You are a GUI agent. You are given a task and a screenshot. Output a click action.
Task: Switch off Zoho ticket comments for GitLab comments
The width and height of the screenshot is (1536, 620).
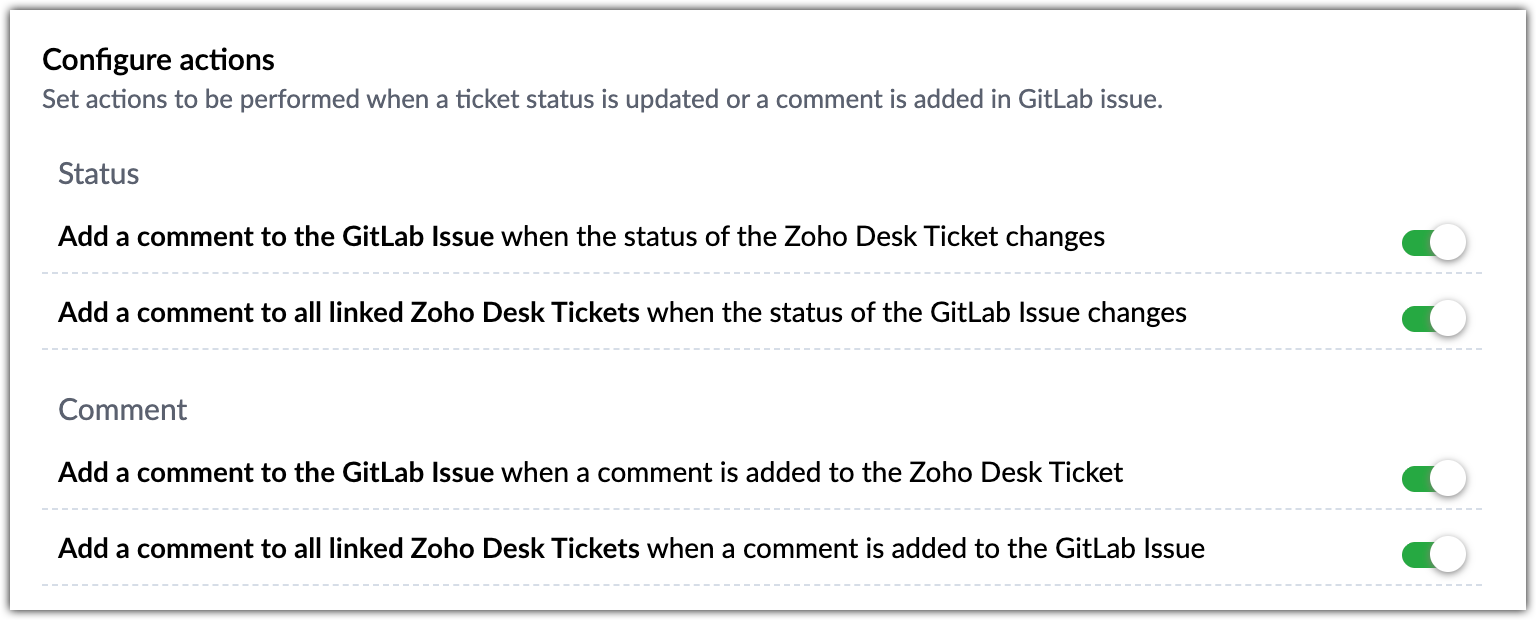click(x=1433, y=554)
